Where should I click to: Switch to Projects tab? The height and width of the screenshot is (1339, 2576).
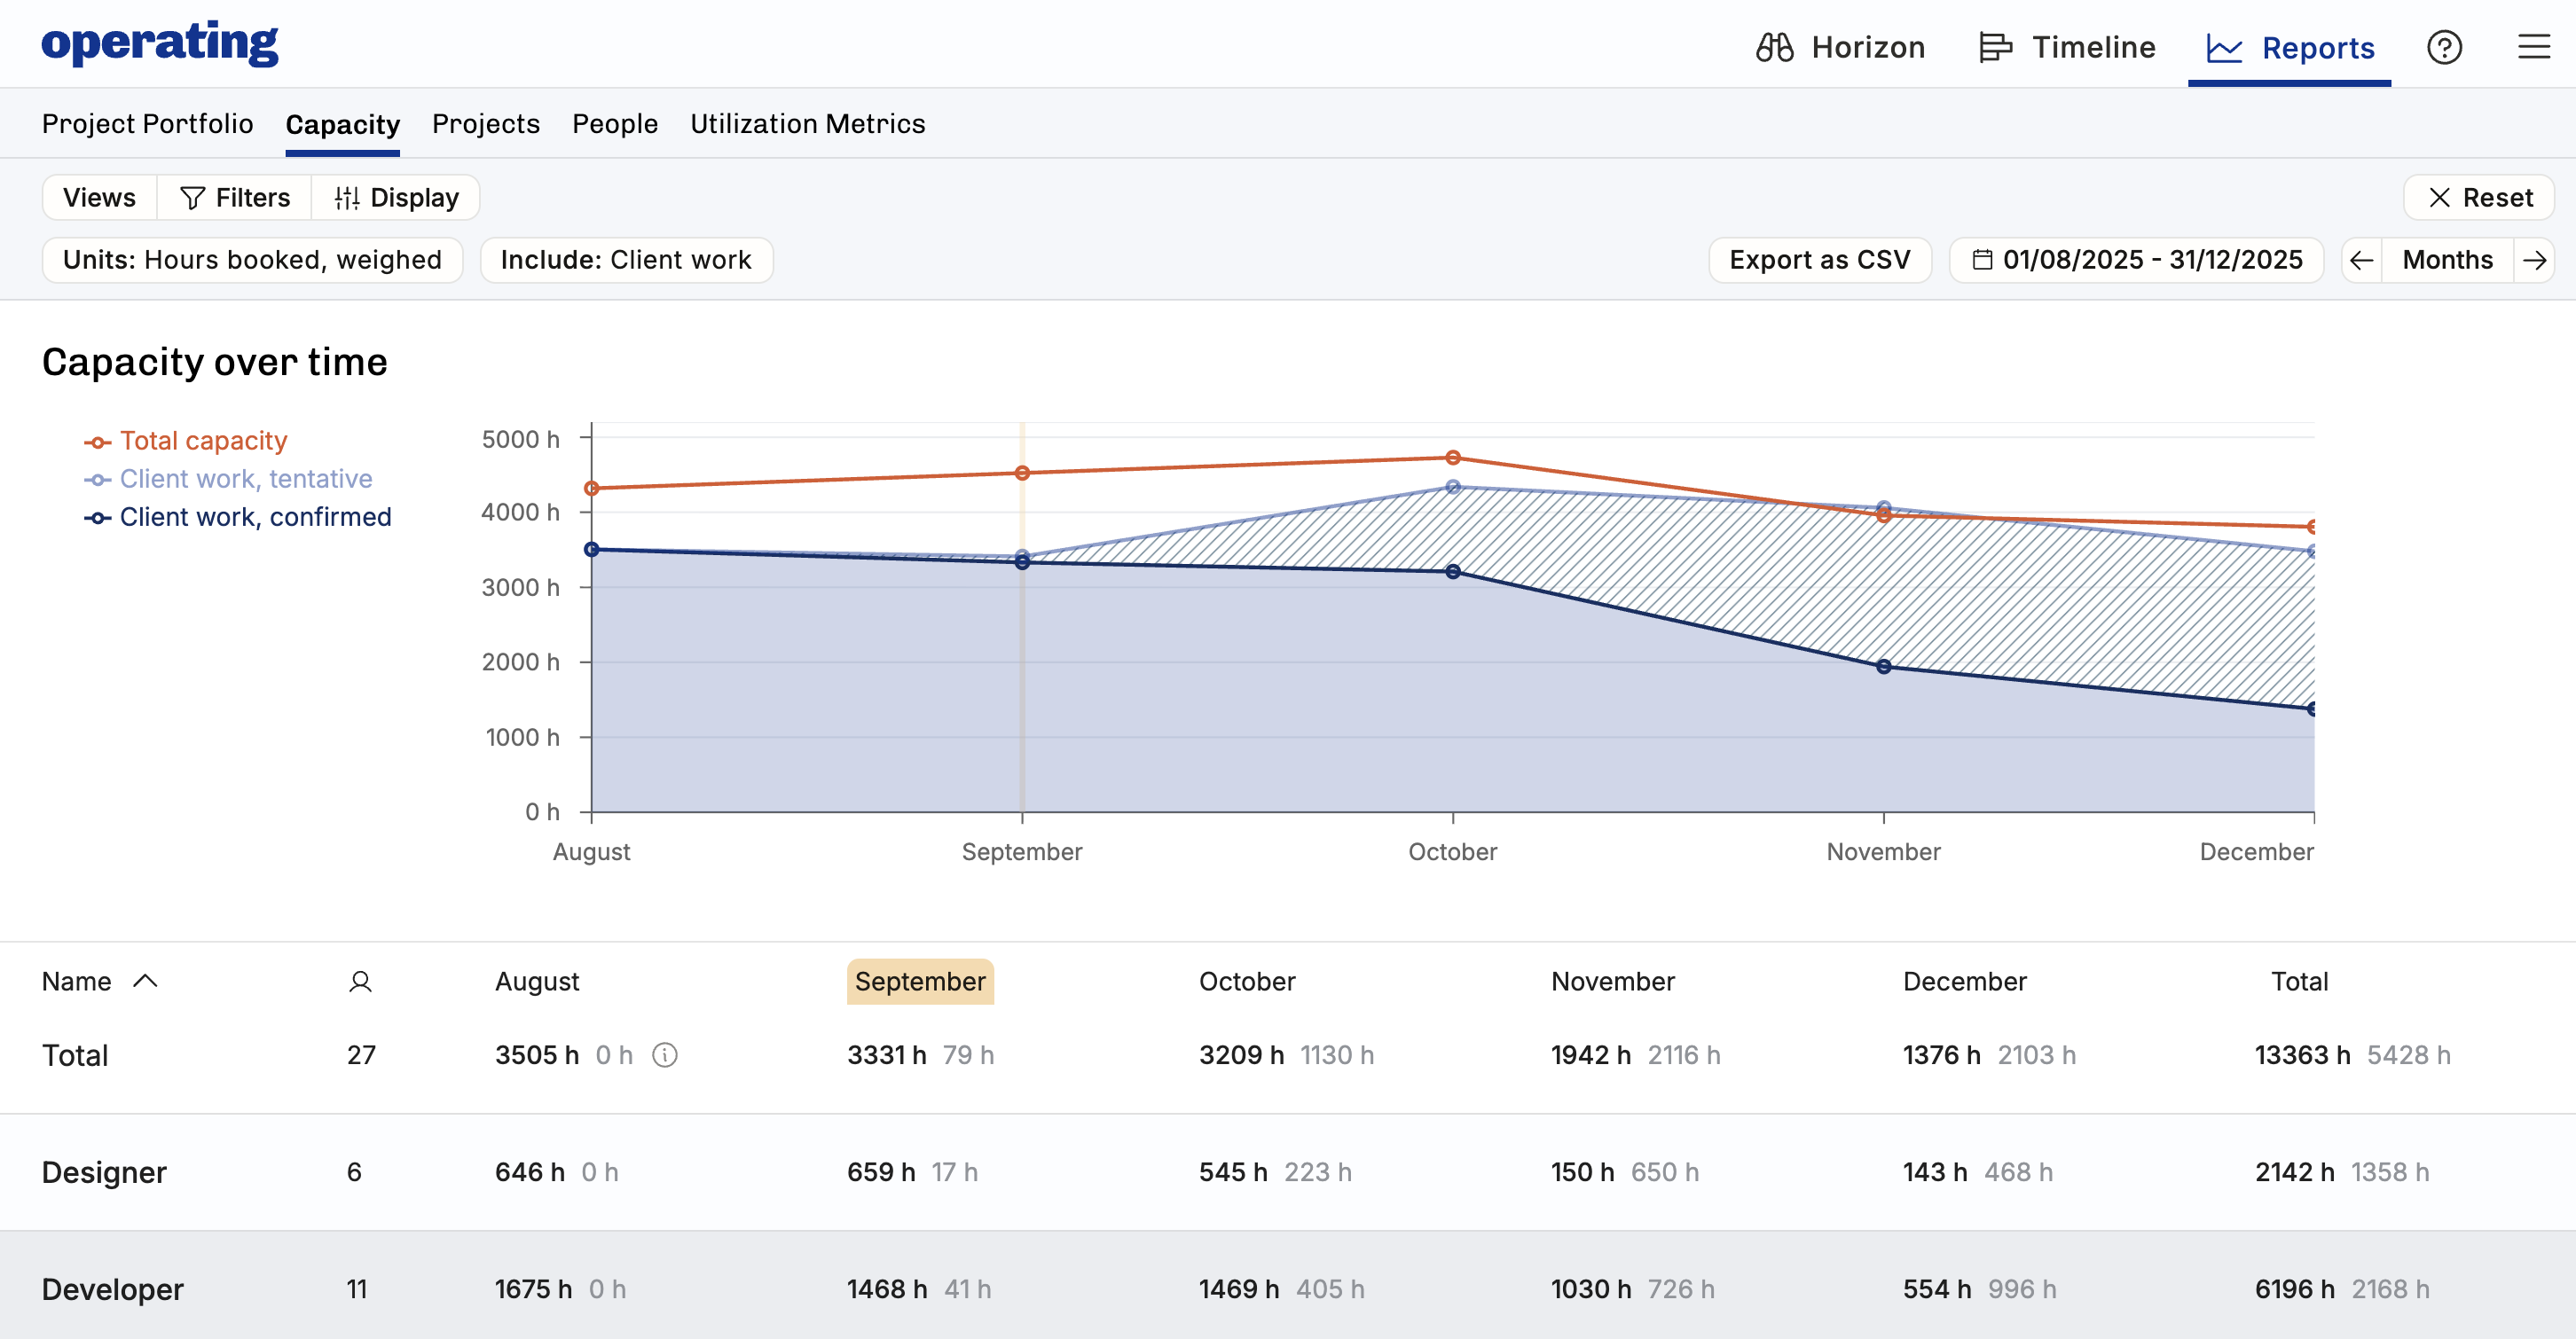coord(486,124)
